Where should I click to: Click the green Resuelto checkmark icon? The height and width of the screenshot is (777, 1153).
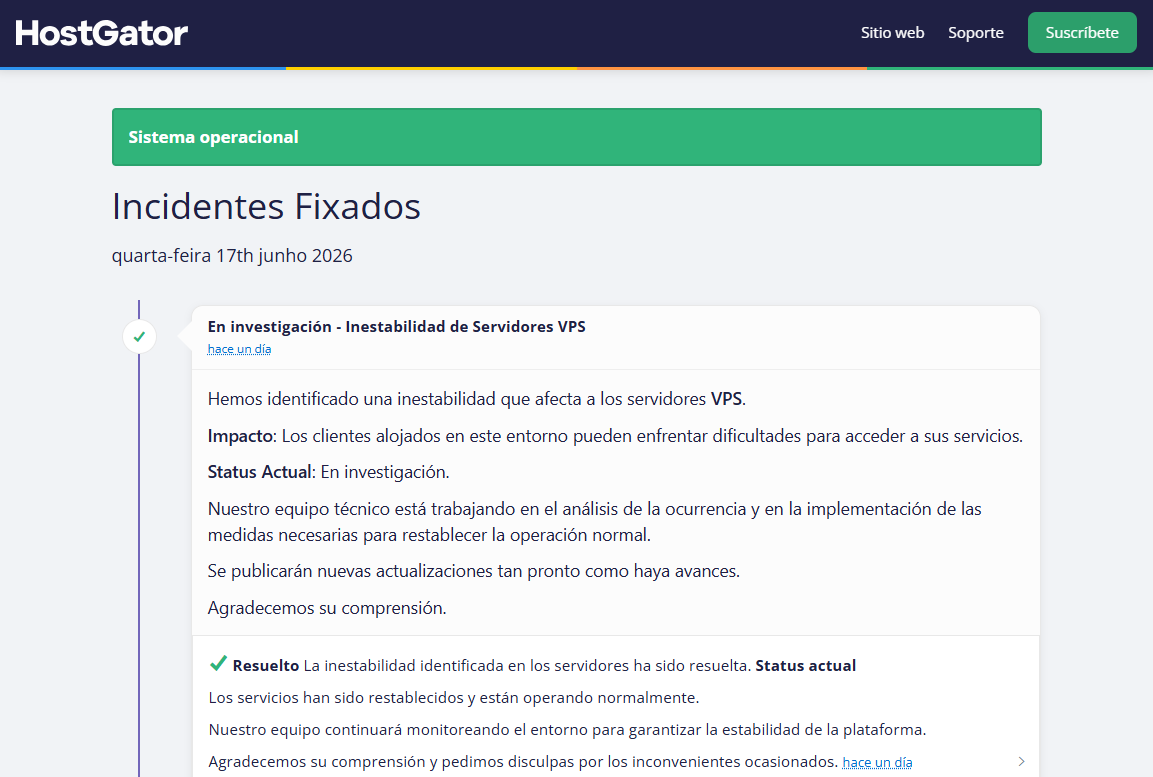click(x=218, y=663)
